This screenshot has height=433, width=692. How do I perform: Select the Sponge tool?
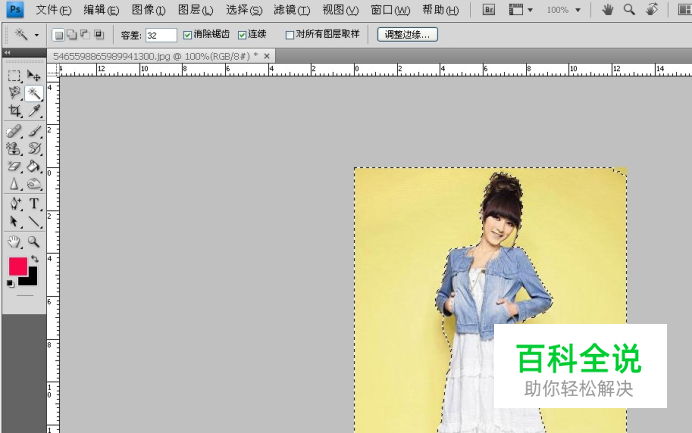[34, 184]
